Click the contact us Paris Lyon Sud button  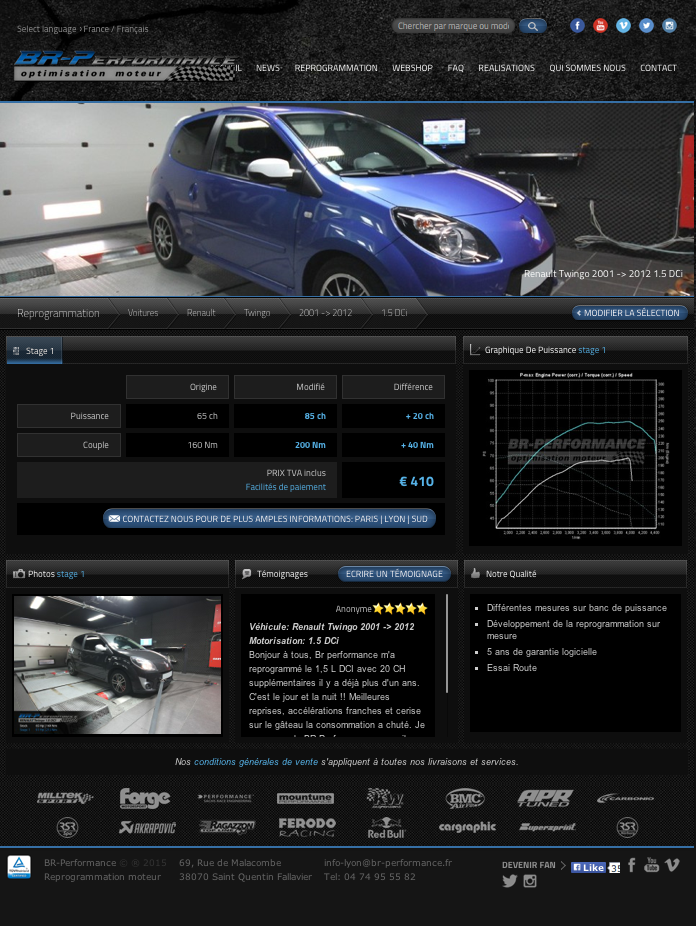269,519
